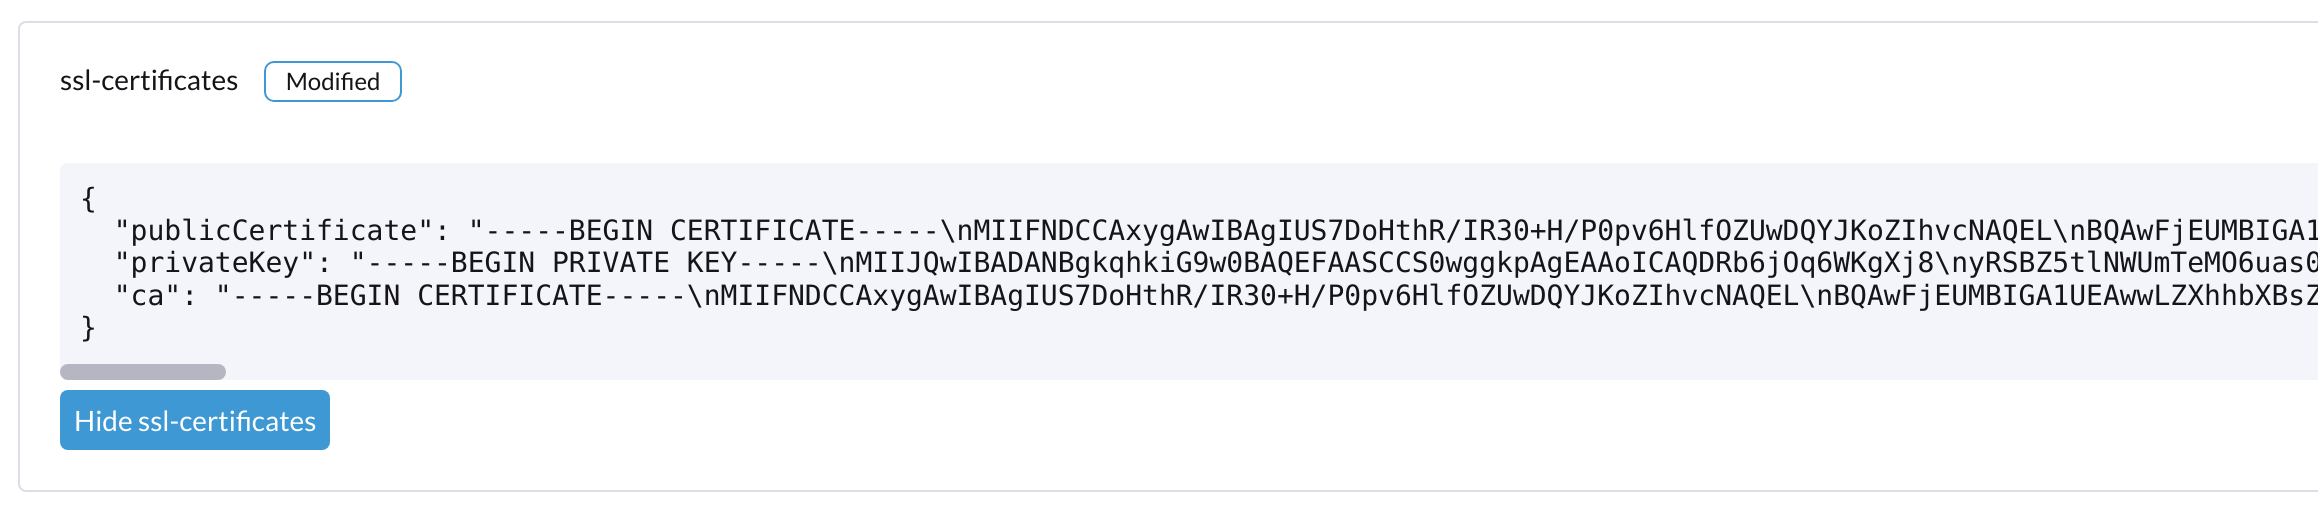Click the "privateKey" JSON key

(215, 263)
